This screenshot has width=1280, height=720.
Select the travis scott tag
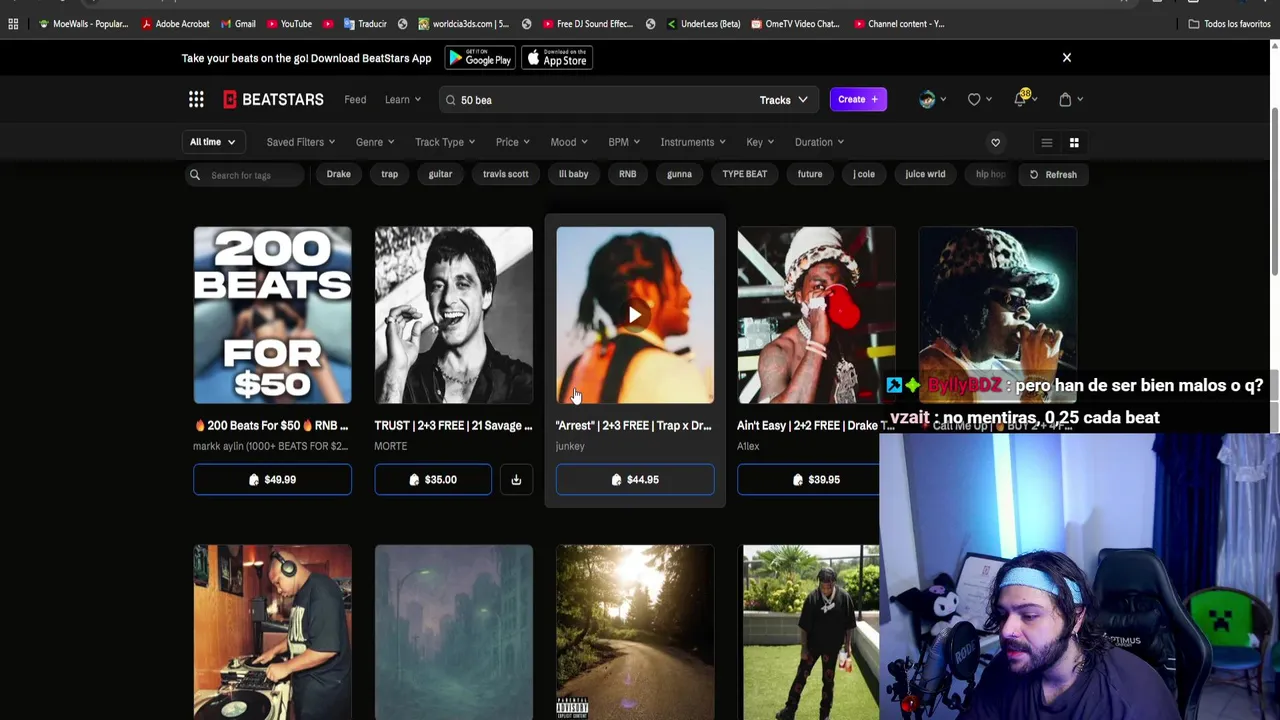click(x=505, y=174)
